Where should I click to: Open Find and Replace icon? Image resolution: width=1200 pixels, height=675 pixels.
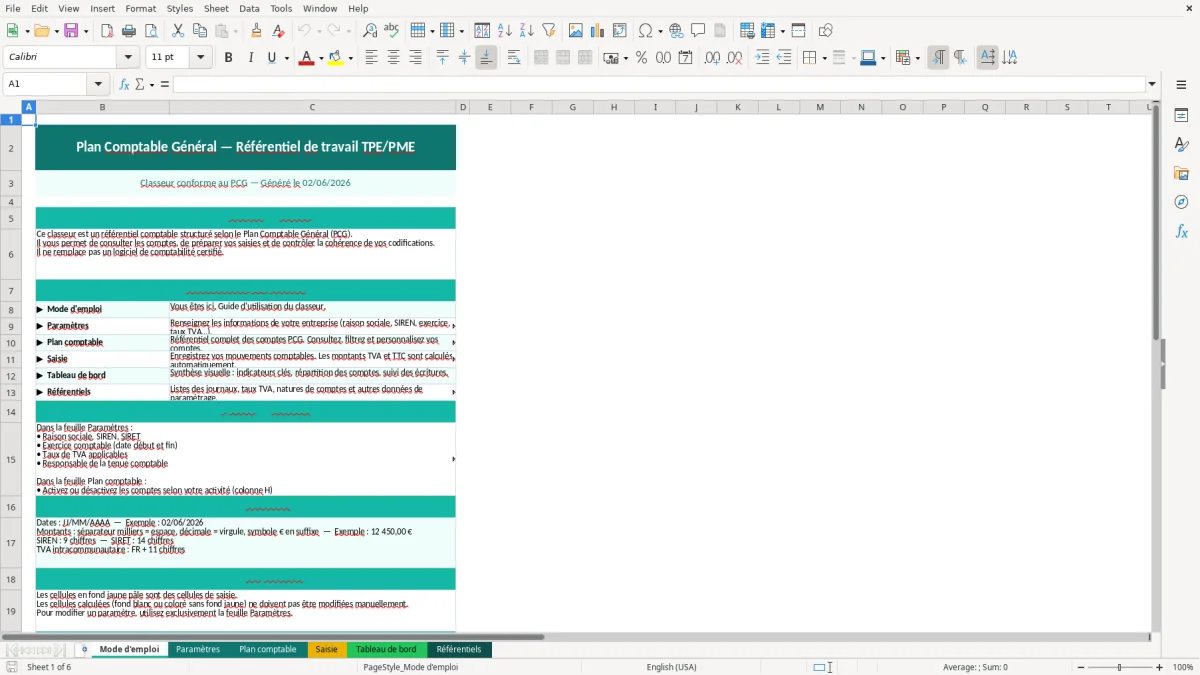click(370, 31)
